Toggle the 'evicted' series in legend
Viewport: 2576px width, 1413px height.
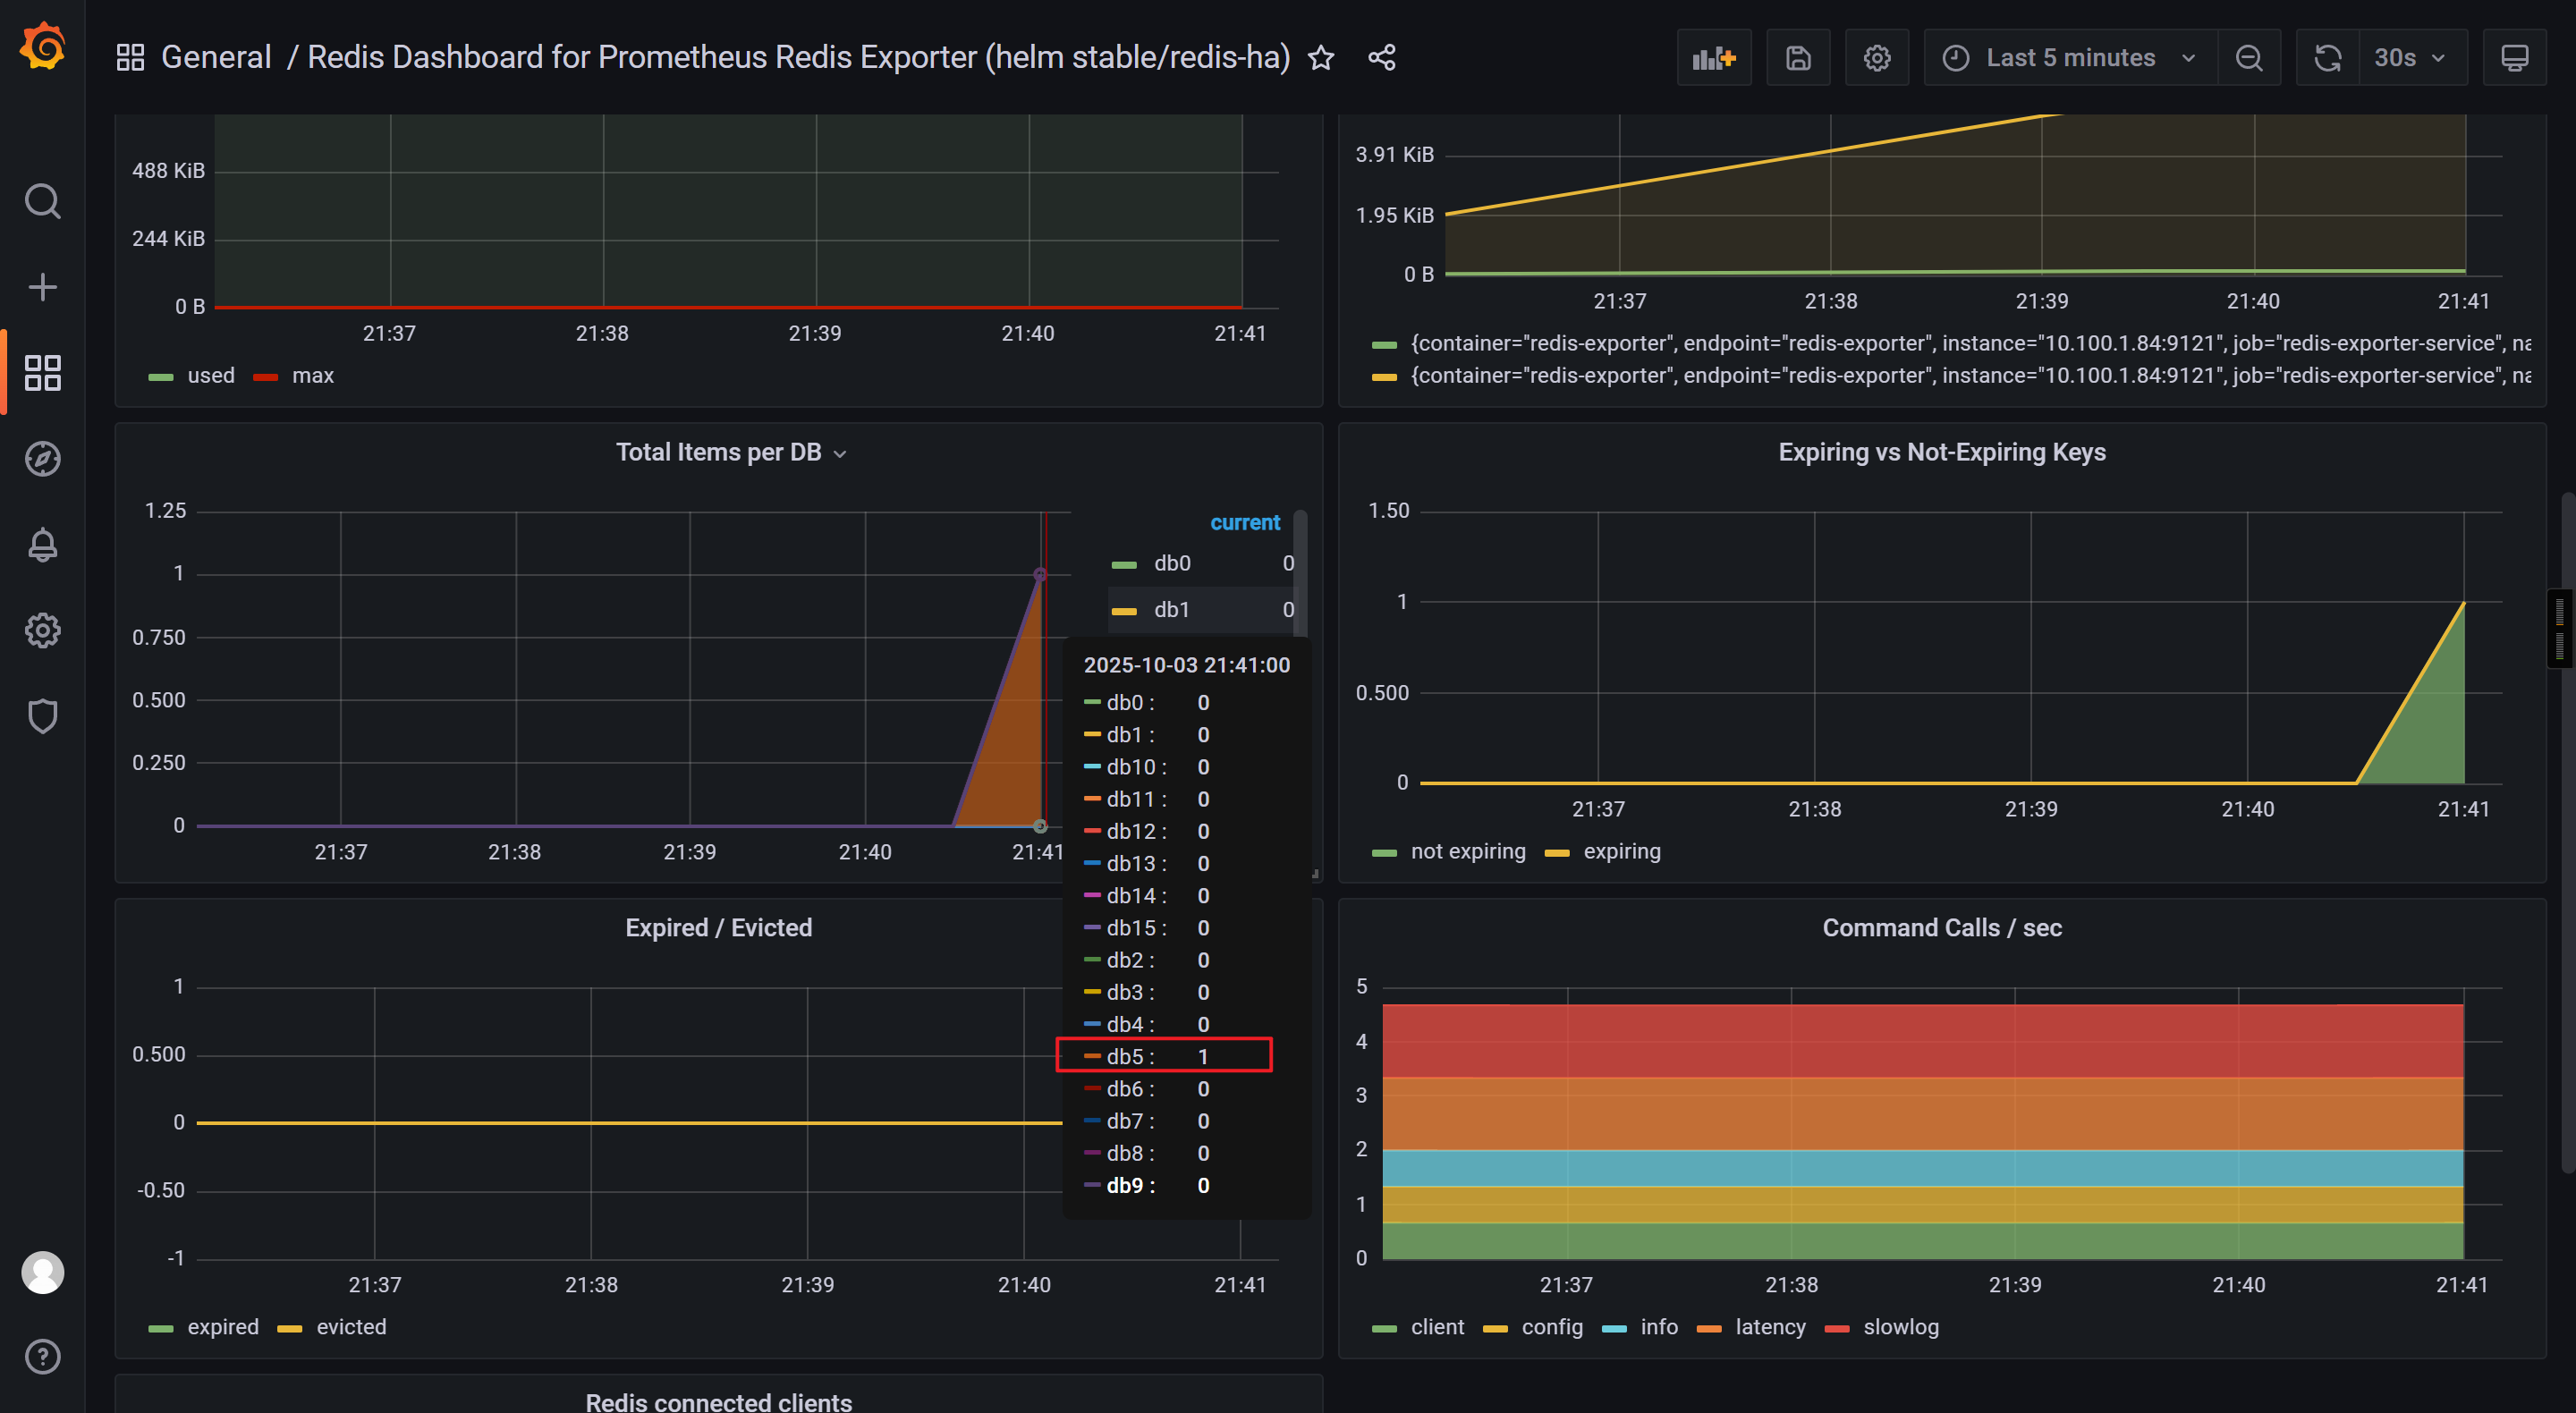click(x=350, y=1327)
